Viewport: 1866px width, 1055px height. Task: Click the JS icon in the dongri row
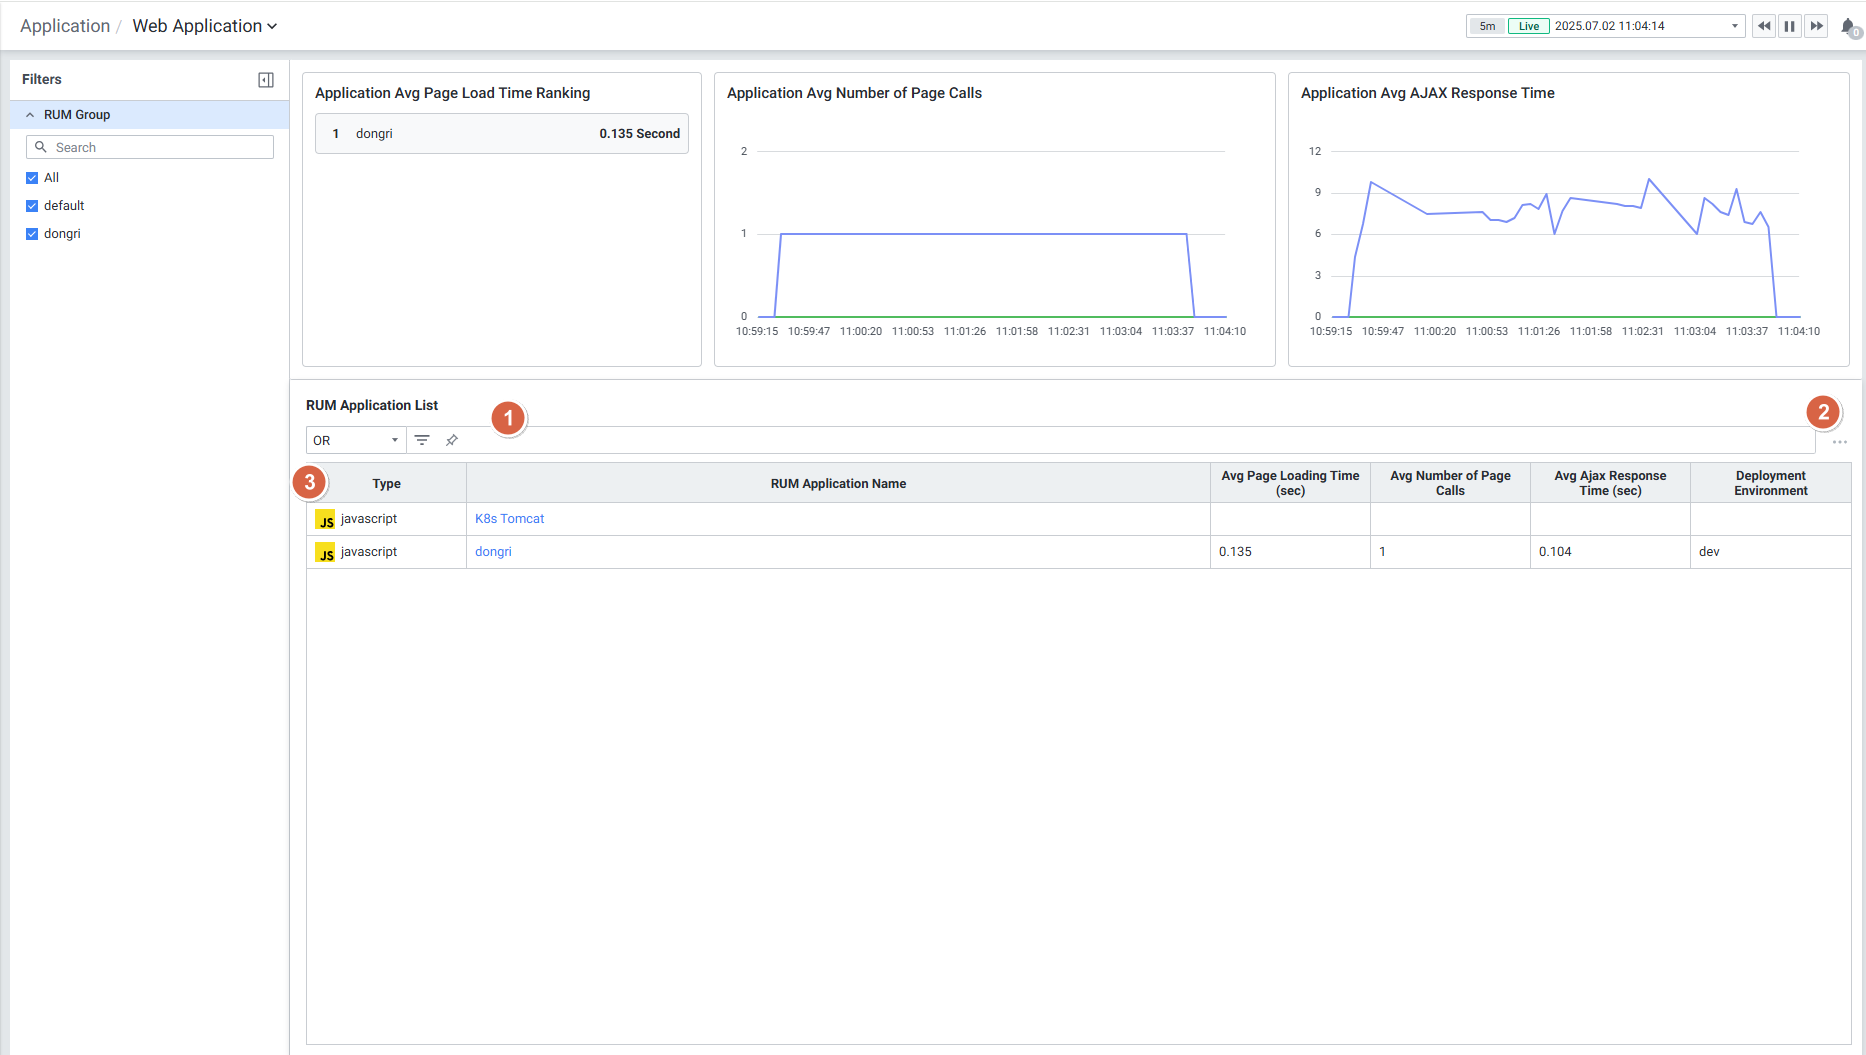[x=325, y=552]
